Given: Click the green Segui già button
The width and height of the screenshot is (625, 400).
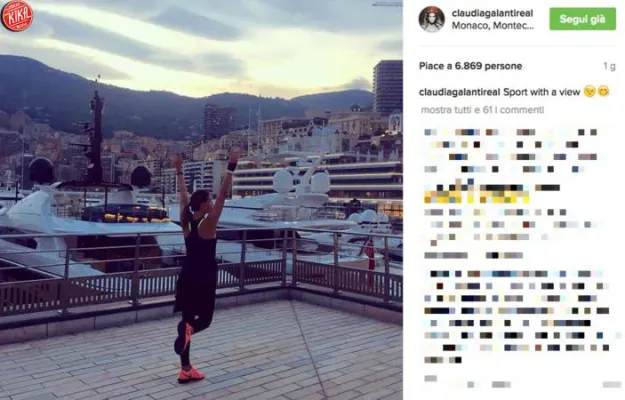Looking at the screenshot, I should [x=582, y=19].
